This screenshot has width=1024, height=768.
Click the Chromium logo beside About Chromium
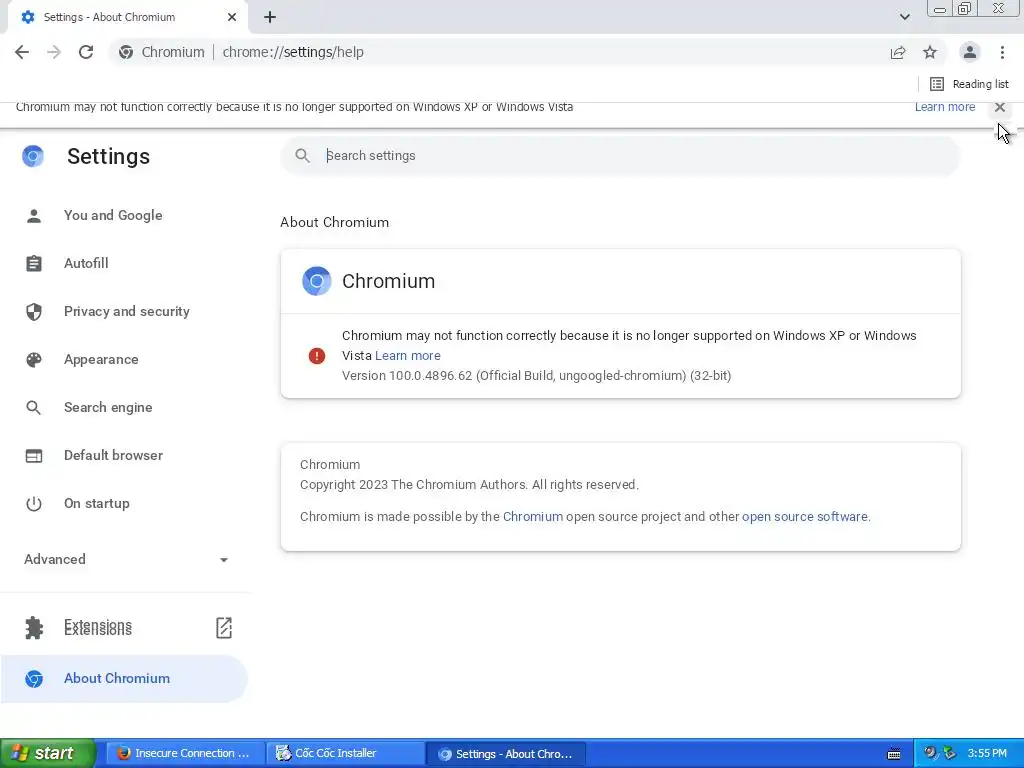tap(34, 679)
